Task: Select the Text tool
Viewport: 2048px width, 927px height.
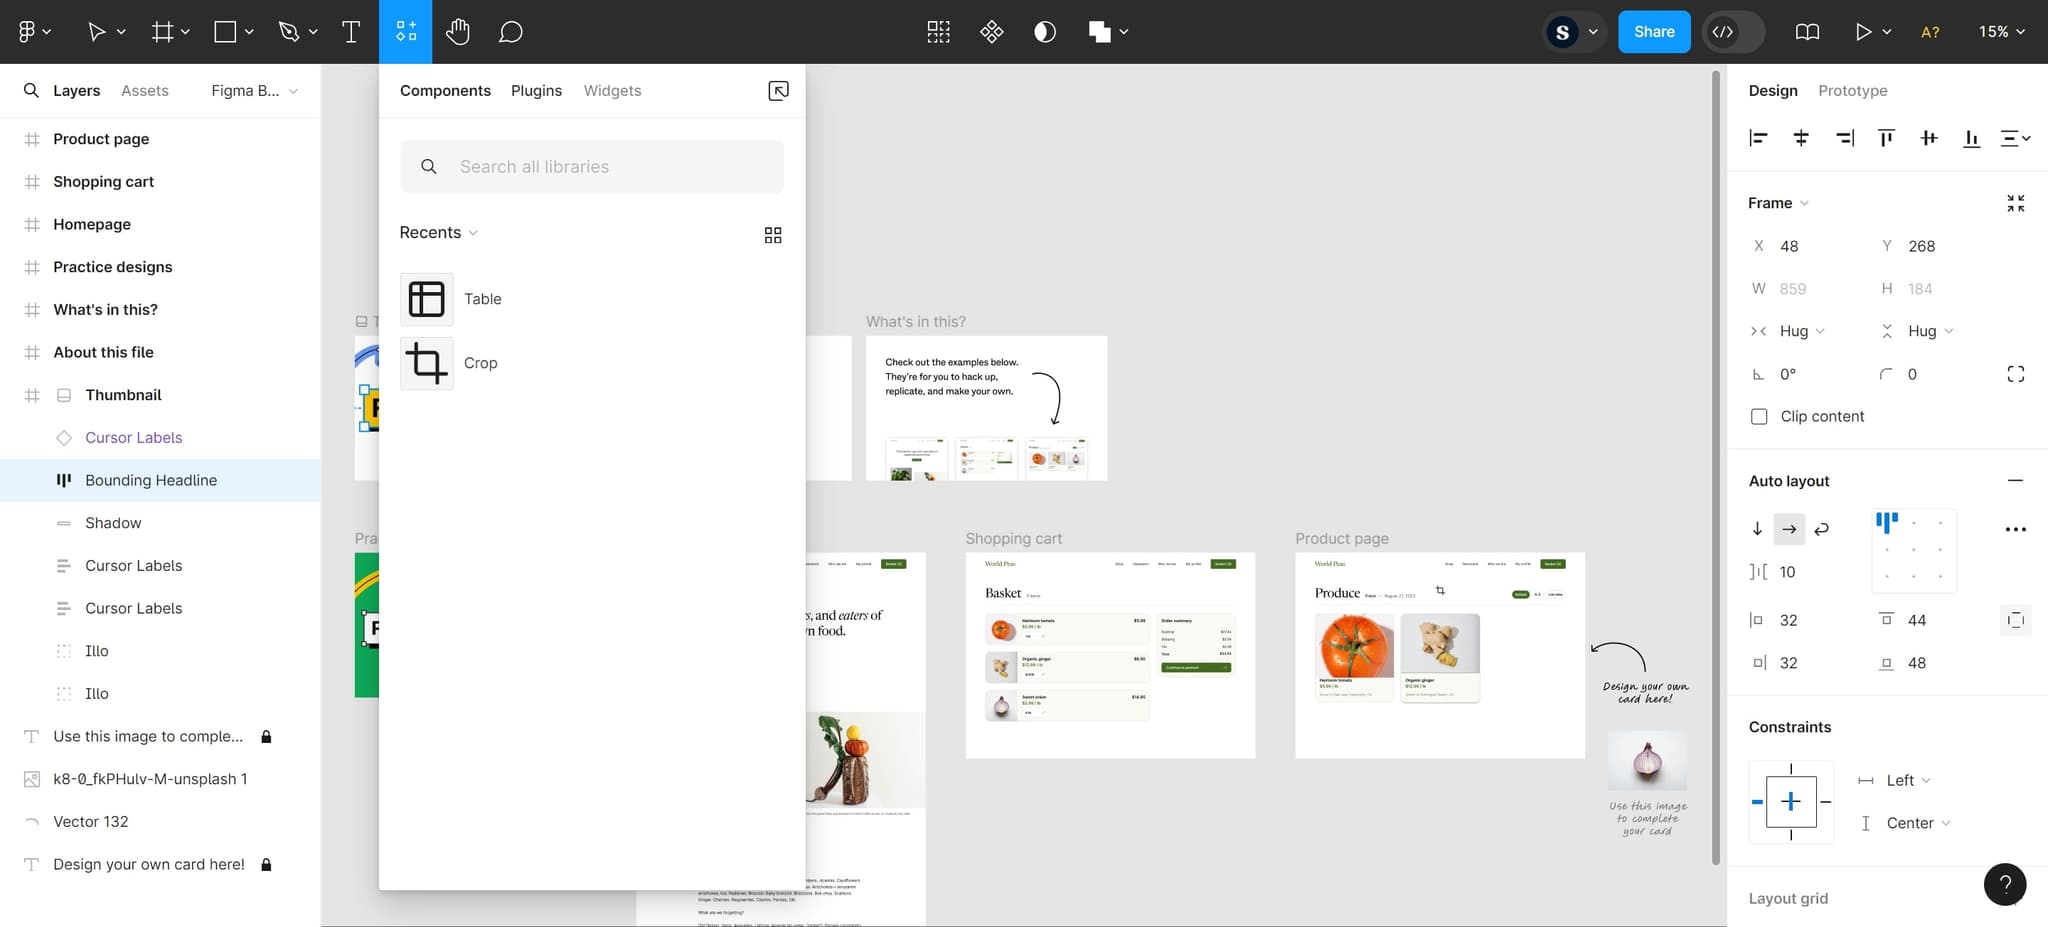Action: (x=351, y=32)
